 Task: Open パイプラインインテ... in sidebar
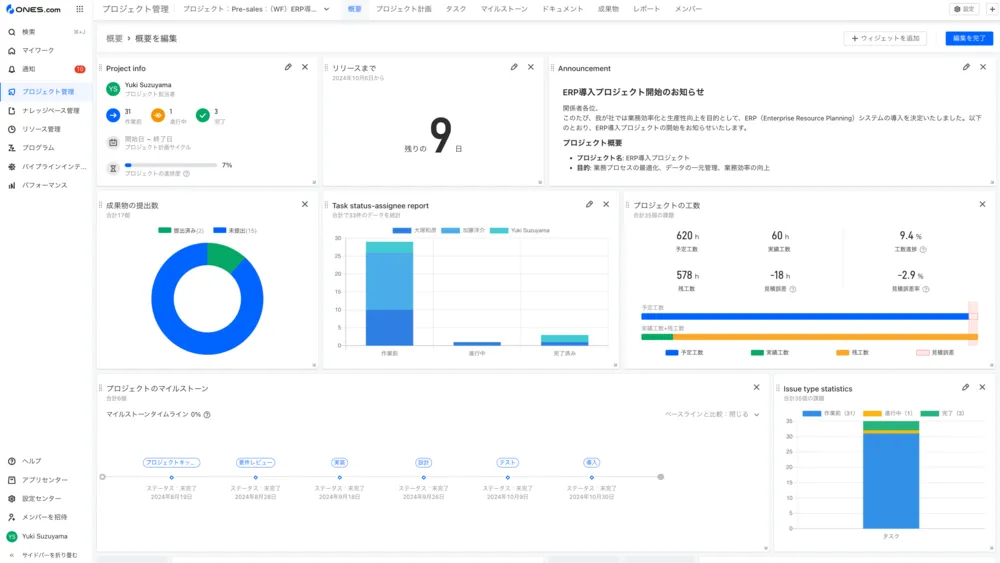point(46,166)
